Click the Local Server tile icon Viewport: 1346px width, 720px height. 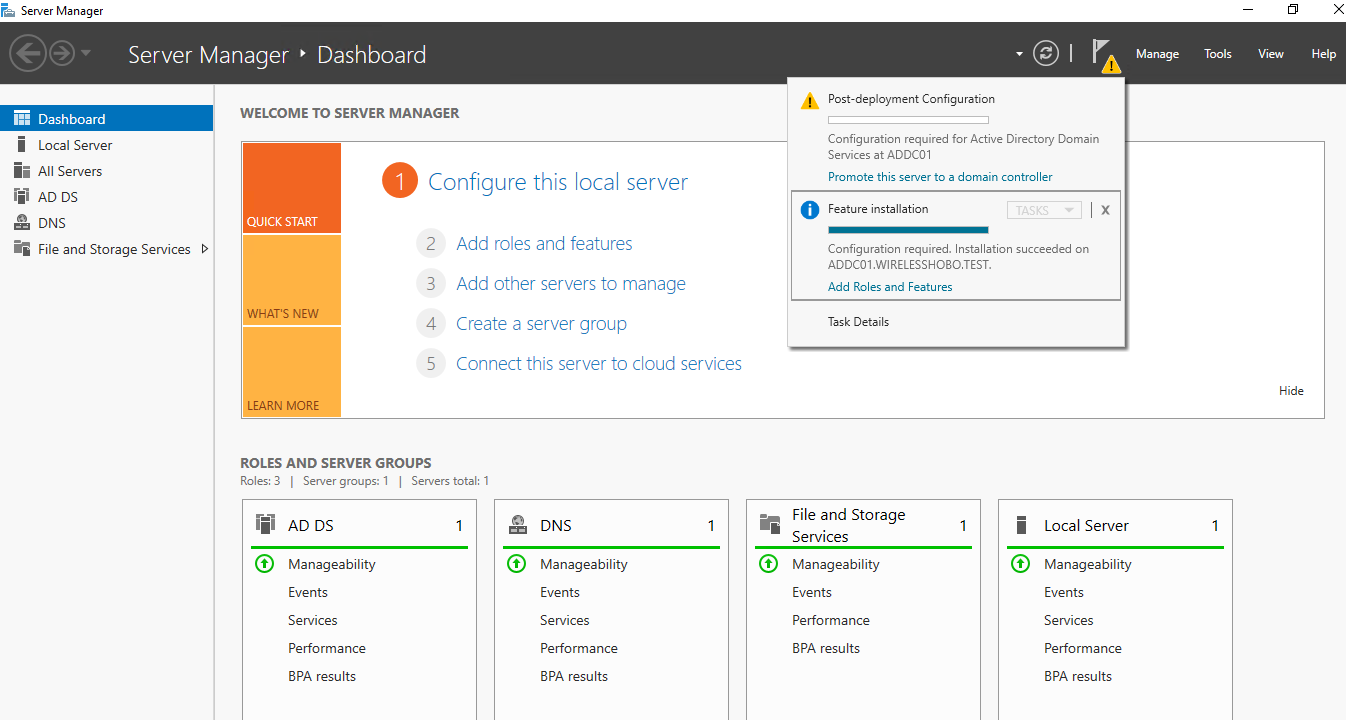click(1021, 525)
